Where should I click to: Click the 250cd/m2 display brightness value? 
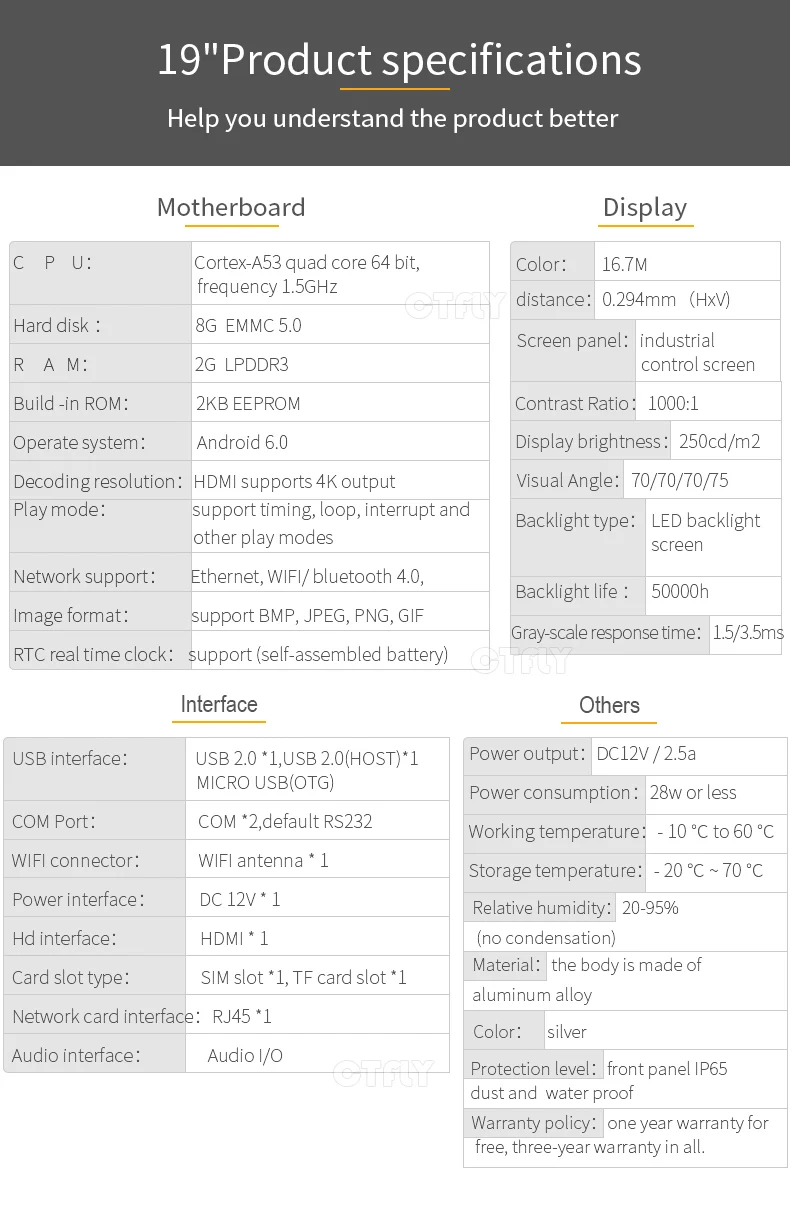tap(720, 441)
